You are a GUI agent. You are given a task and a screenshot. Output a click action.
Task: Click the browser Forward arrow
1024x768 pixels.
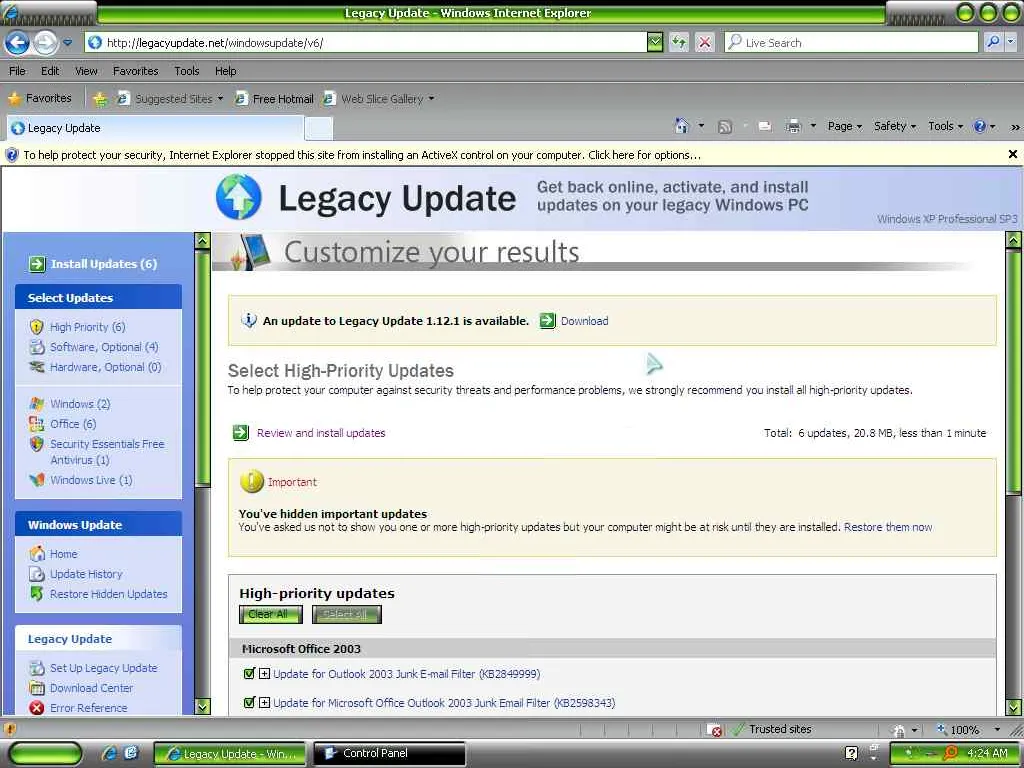pos(45,43)
